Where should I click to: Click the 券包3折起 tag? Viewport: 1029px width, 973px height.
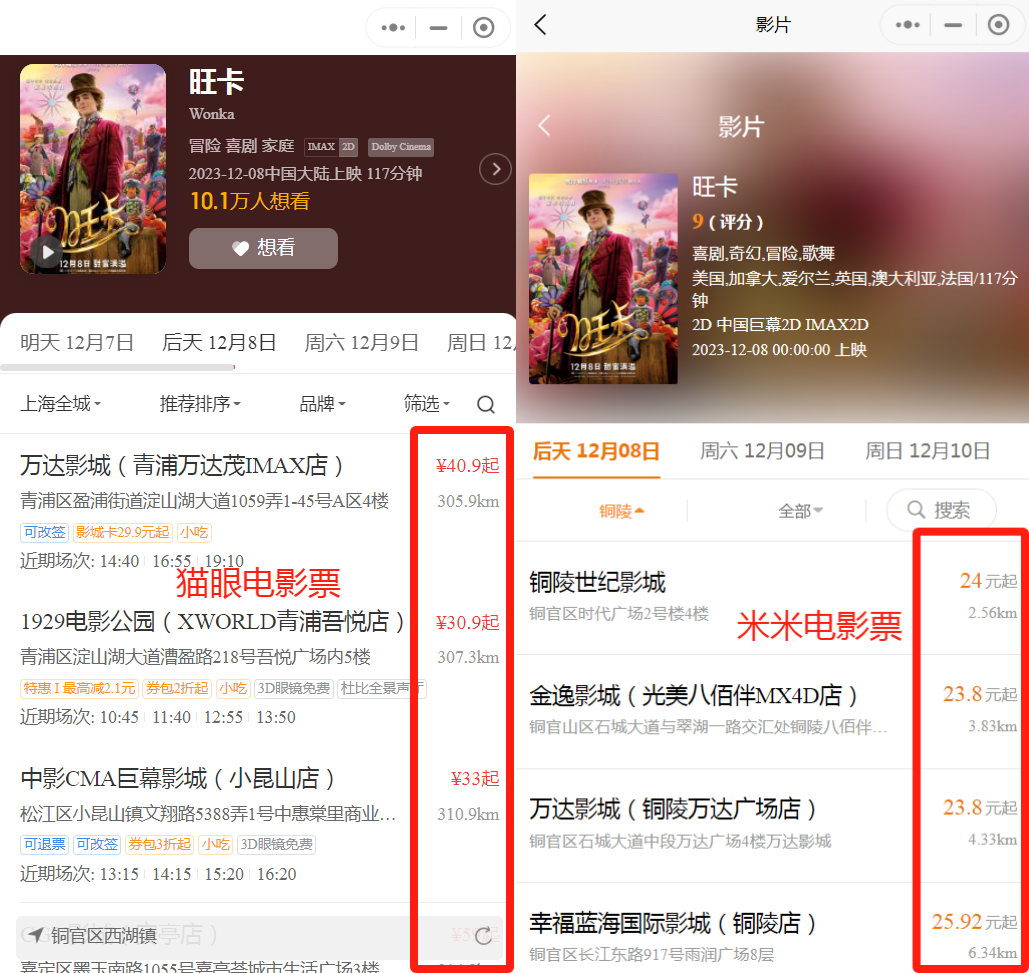(159, 844)
